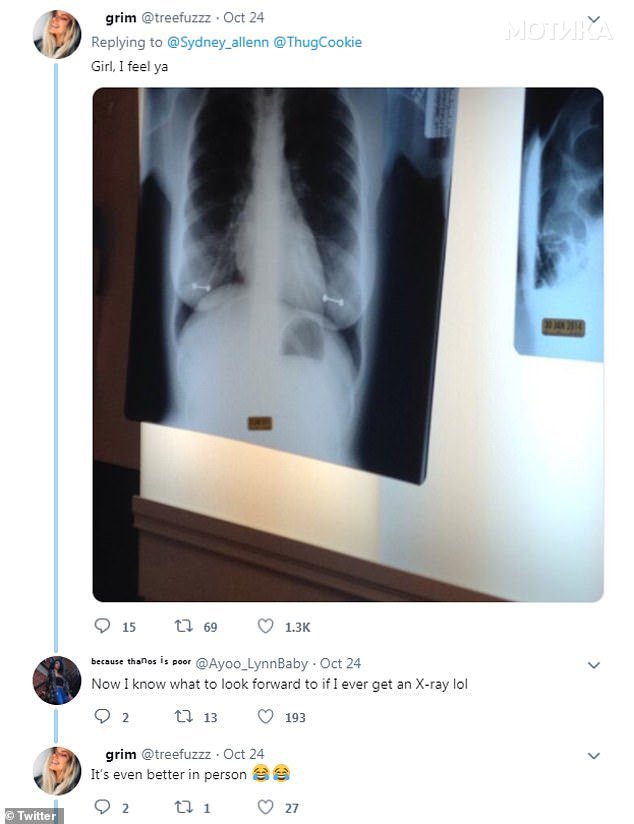Reply to "It's even better in person" tweet
The image size is (634, 824).
[x=102, y=807]
